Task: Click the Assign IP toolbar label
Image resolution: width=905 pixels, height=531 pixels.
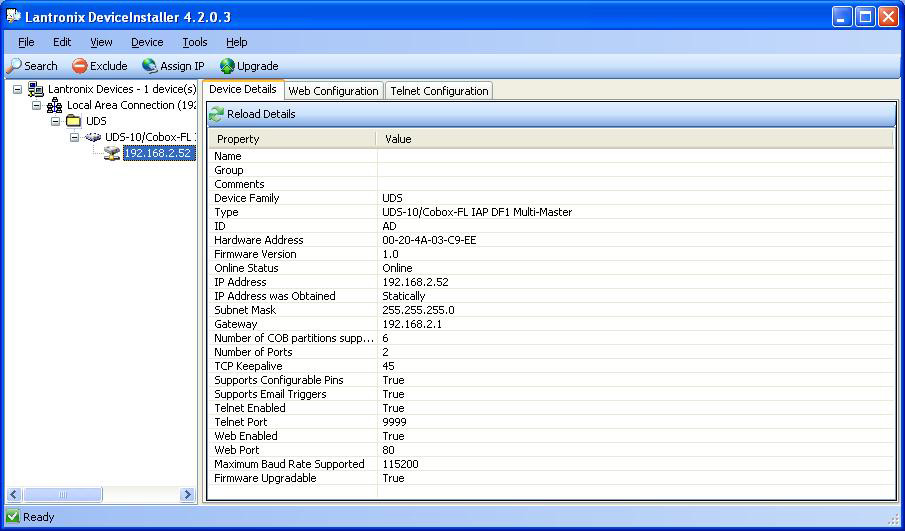Action: (x=182, y=66)
